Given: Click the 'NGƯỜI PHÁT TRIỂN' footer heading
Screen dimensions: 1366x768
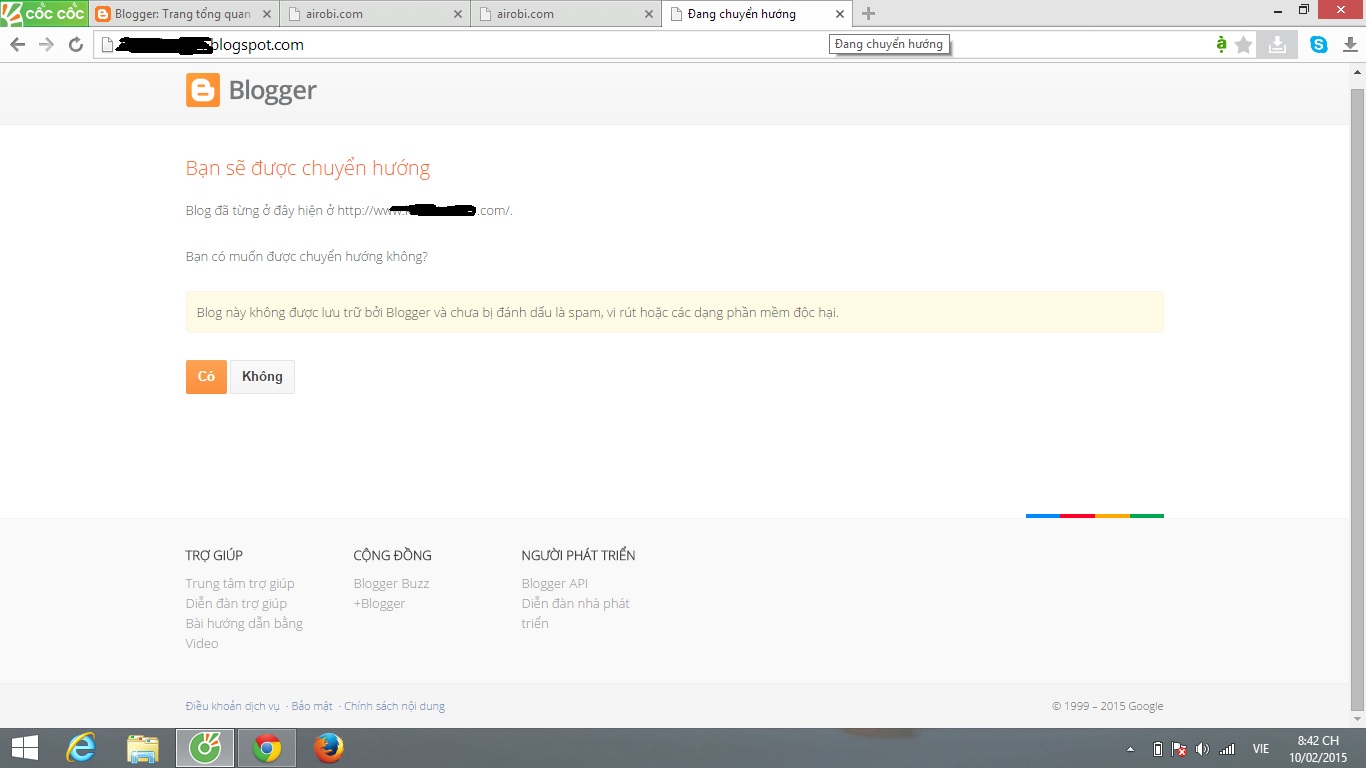Looking at the screenshot, I should (579, 555).
